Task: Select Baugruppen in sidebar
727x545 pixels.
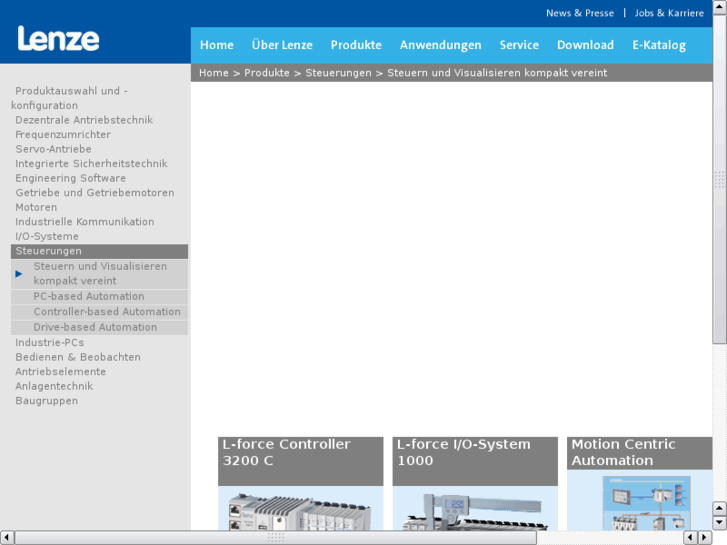Action: (46, 401)
